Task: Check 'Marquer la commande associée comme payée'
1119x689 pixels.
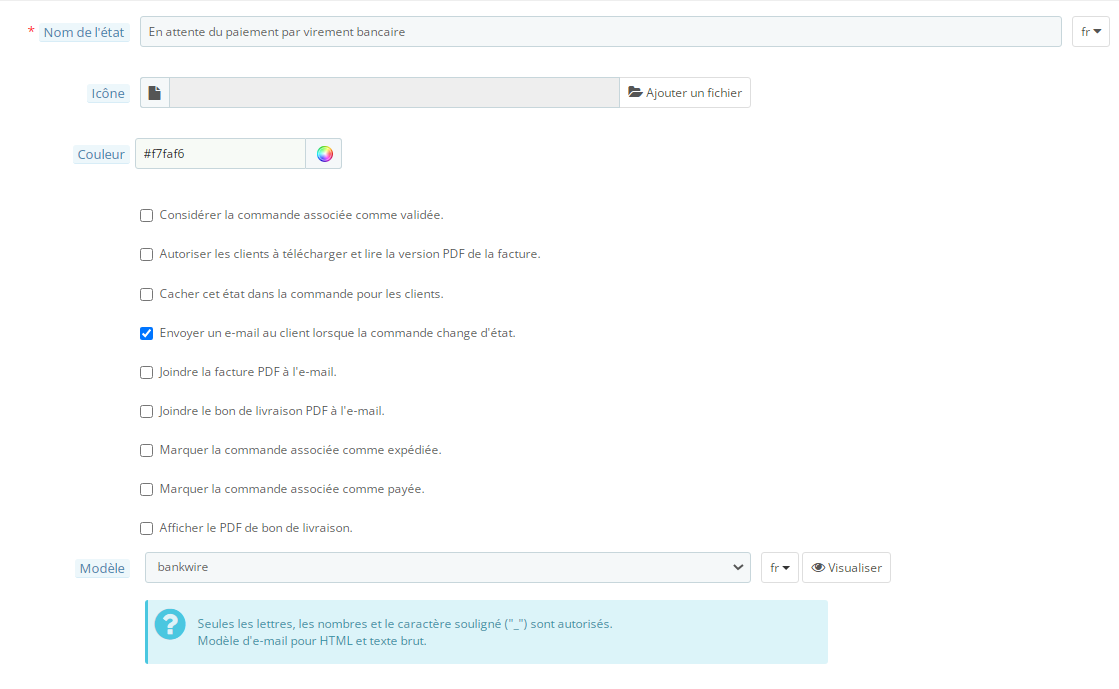Action: click(146, 489)
